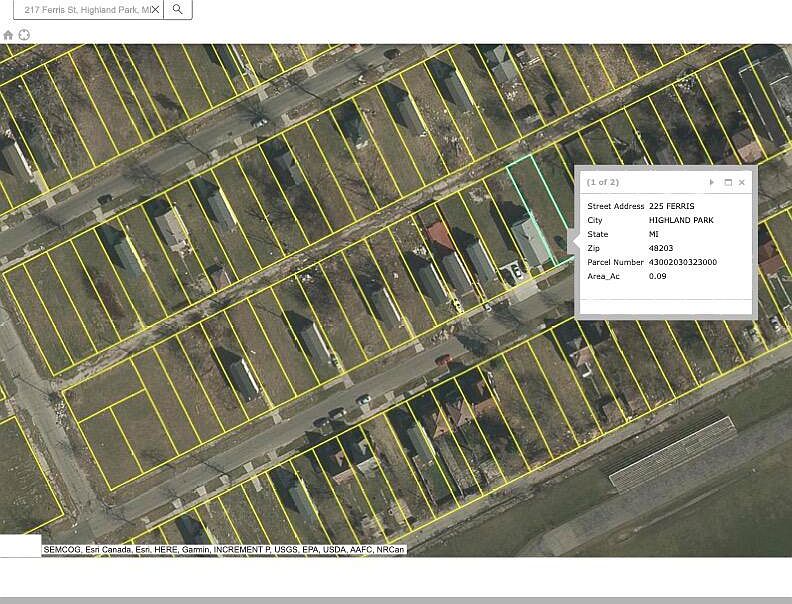Screen dimensions: 792x604
Task: Click the SEMCOG Esri attribution text
Action: [x=224, y=549]
